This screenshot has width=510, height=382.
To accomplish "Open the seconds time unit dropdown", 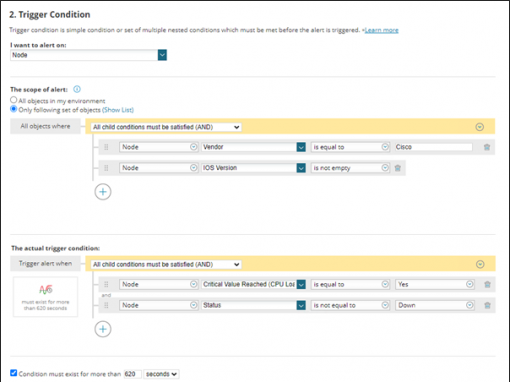I will pos(161,374).
